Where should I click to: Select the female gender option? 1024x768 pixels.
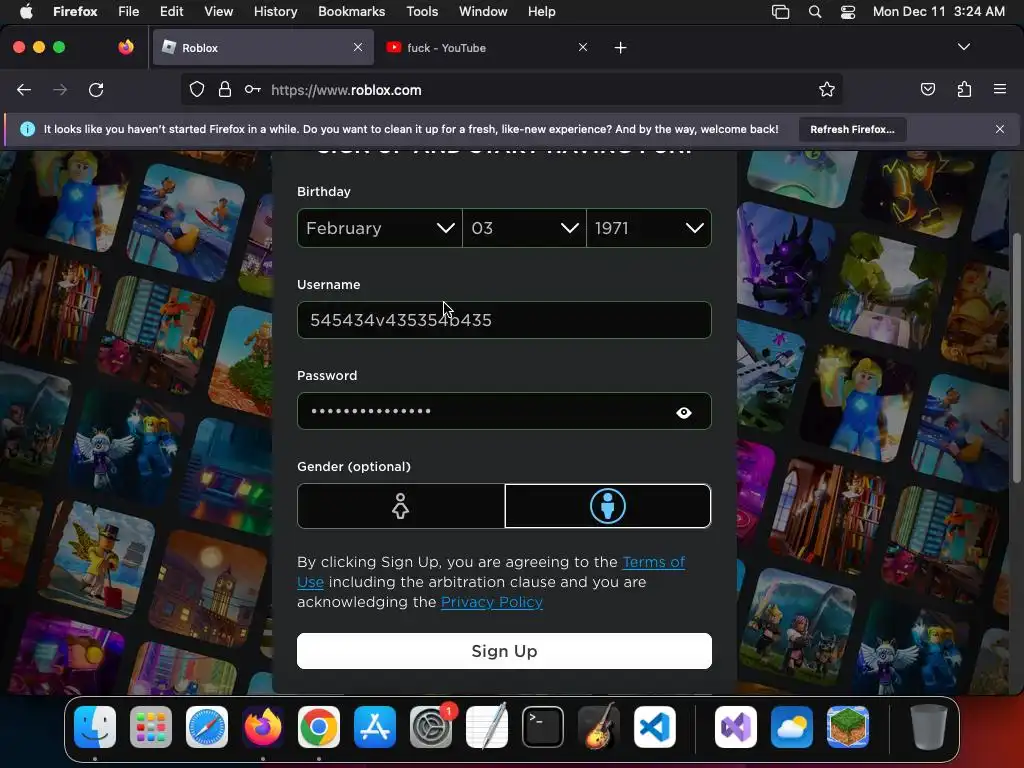pos(401,506)
